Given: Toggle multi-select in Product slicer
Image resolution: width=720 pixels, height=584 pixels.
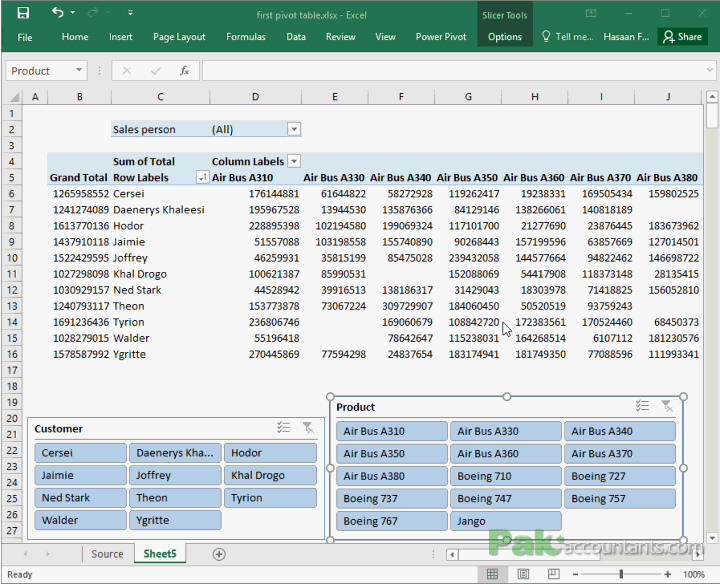Looking at the screenshot, I should click(x=642, y=406).
